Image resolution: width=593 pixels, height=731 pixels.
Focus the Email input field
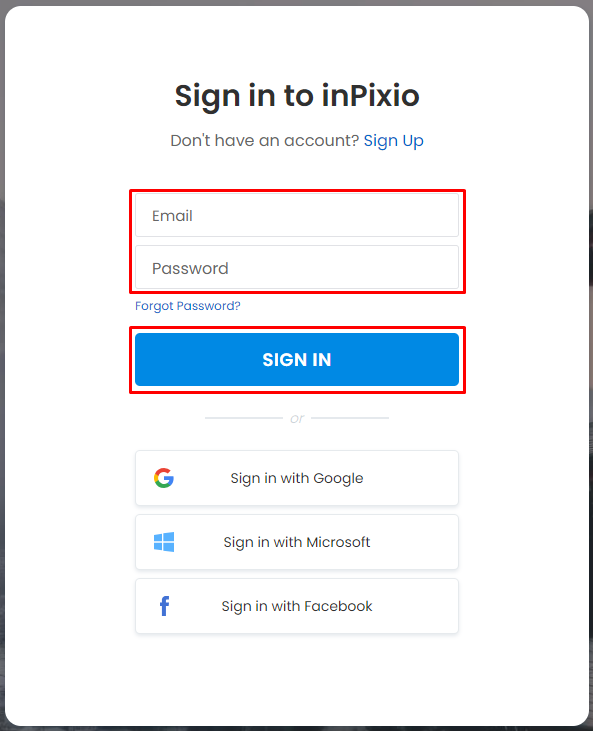(297, 215)
